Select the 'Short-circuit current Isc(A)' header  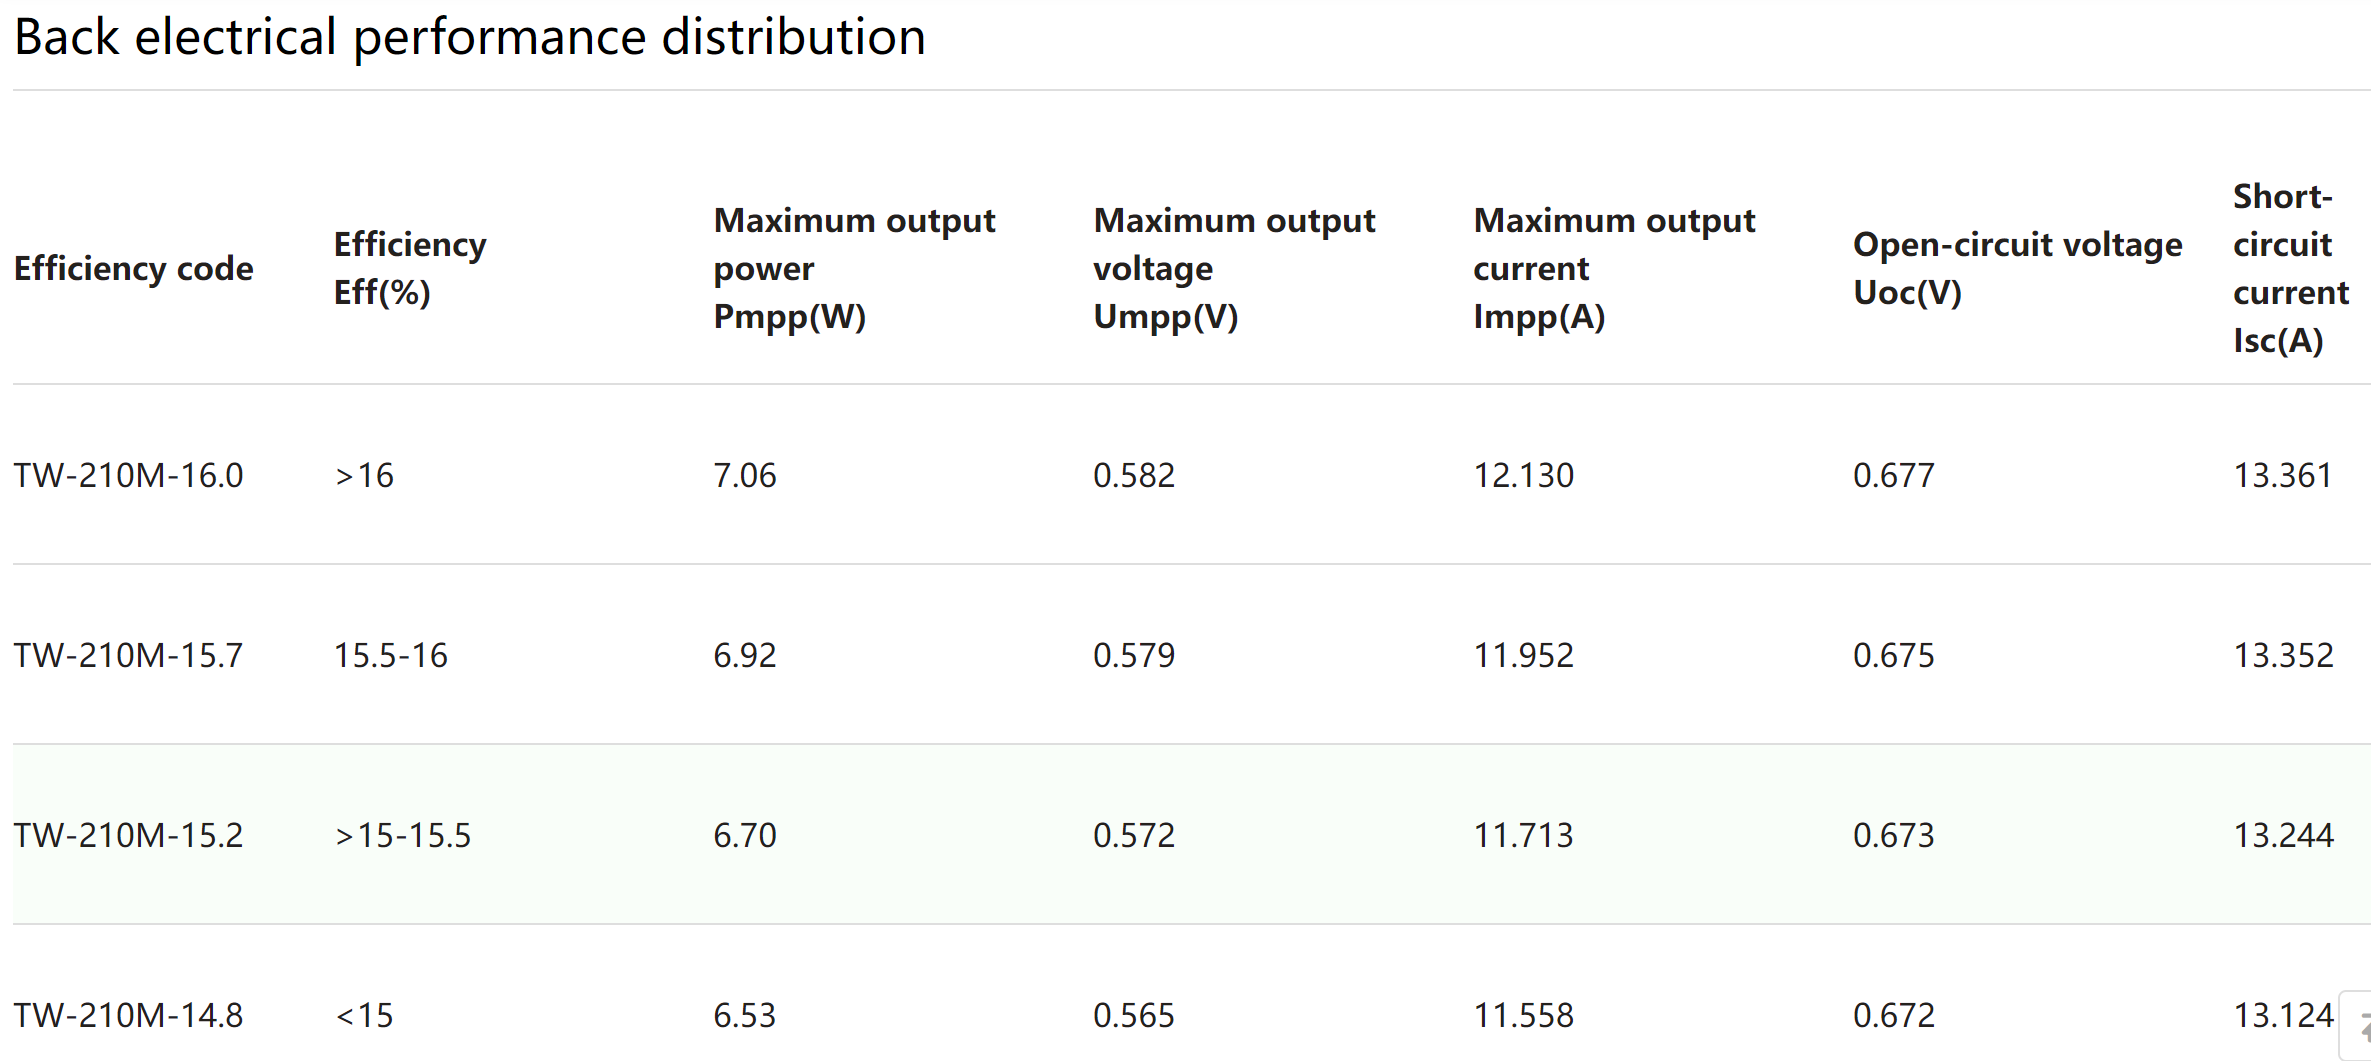tap(2290, 268)
